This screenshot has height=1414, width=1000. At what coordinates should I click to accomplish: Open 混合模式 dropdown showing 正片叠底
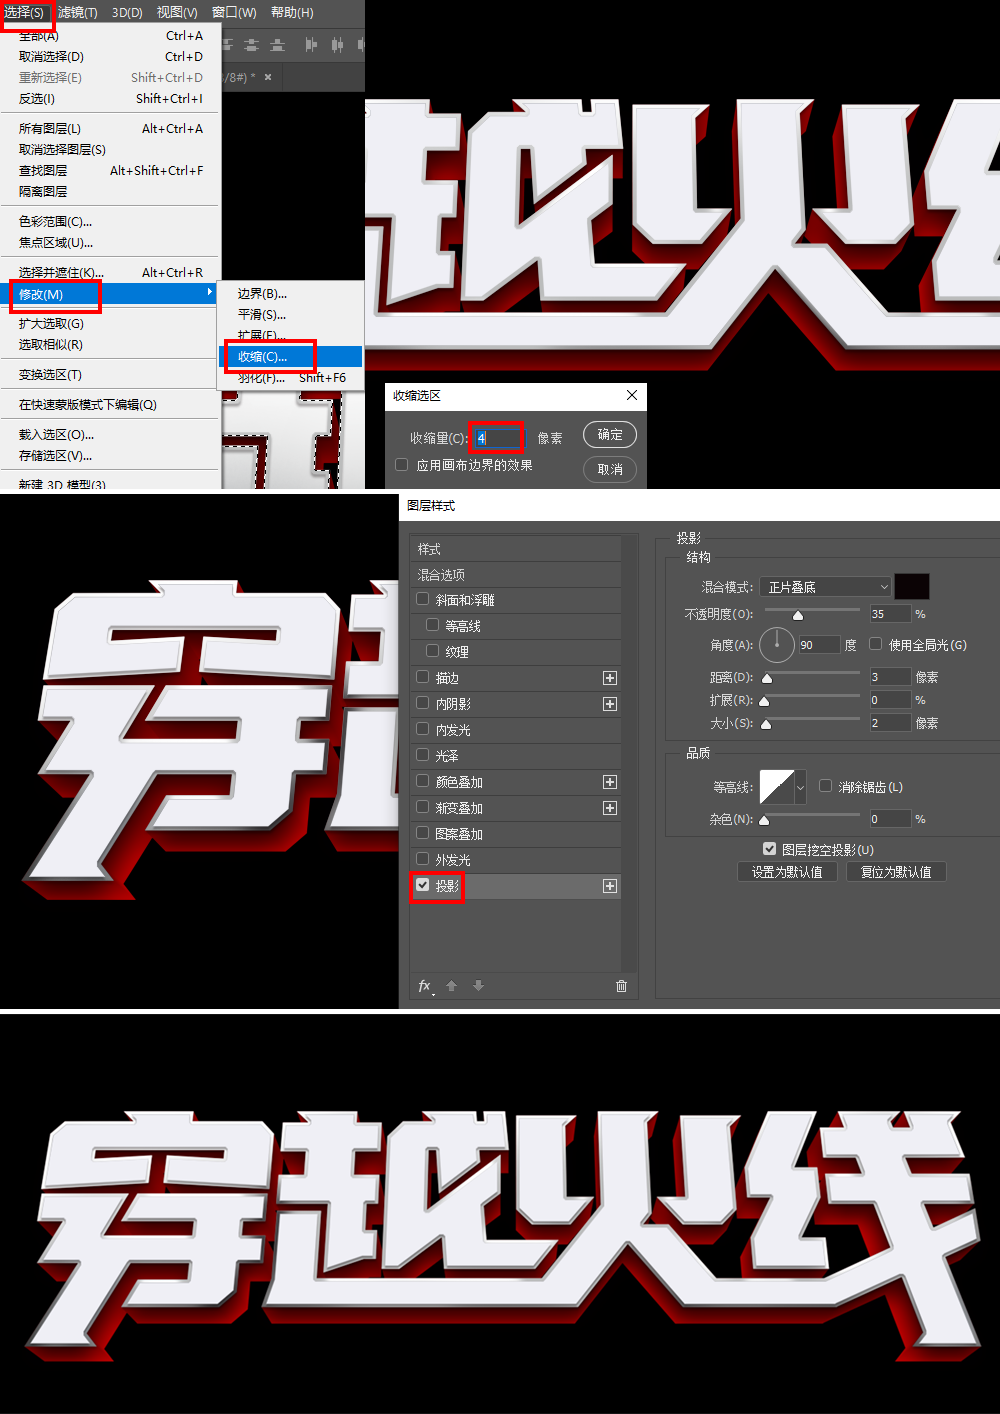point(825,587)
